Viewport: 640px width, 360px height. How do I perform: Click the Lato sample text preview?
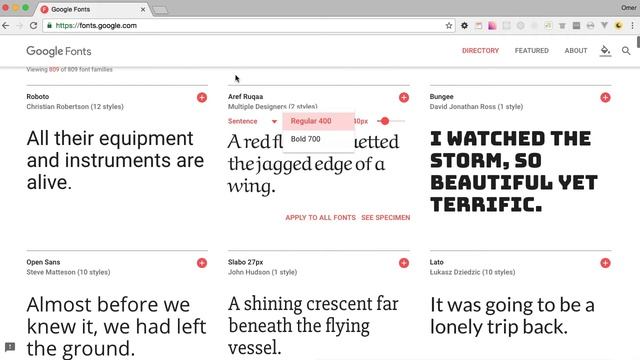512,316
